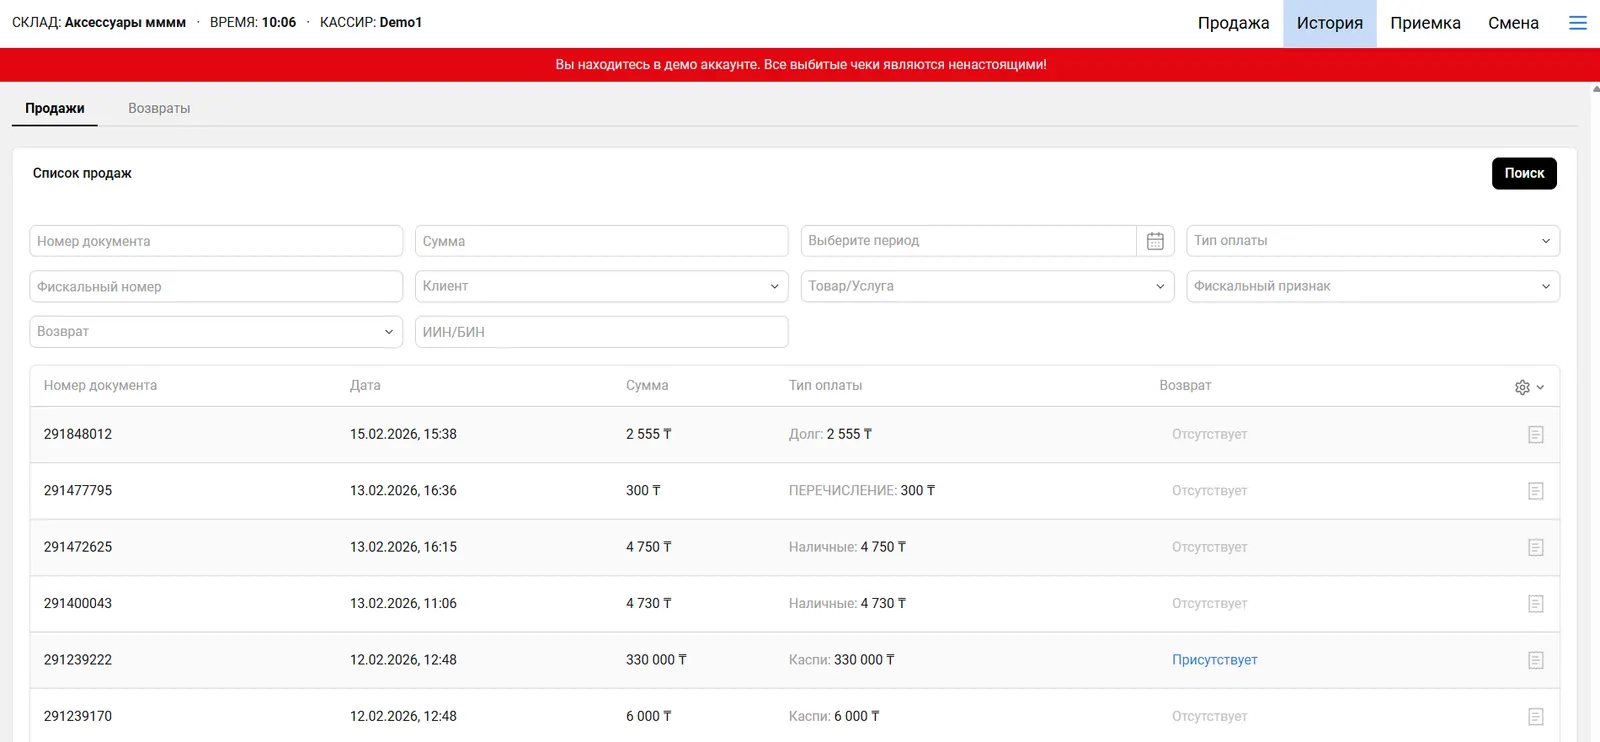Open calendar picker for period field

(x=1155, y=241)
